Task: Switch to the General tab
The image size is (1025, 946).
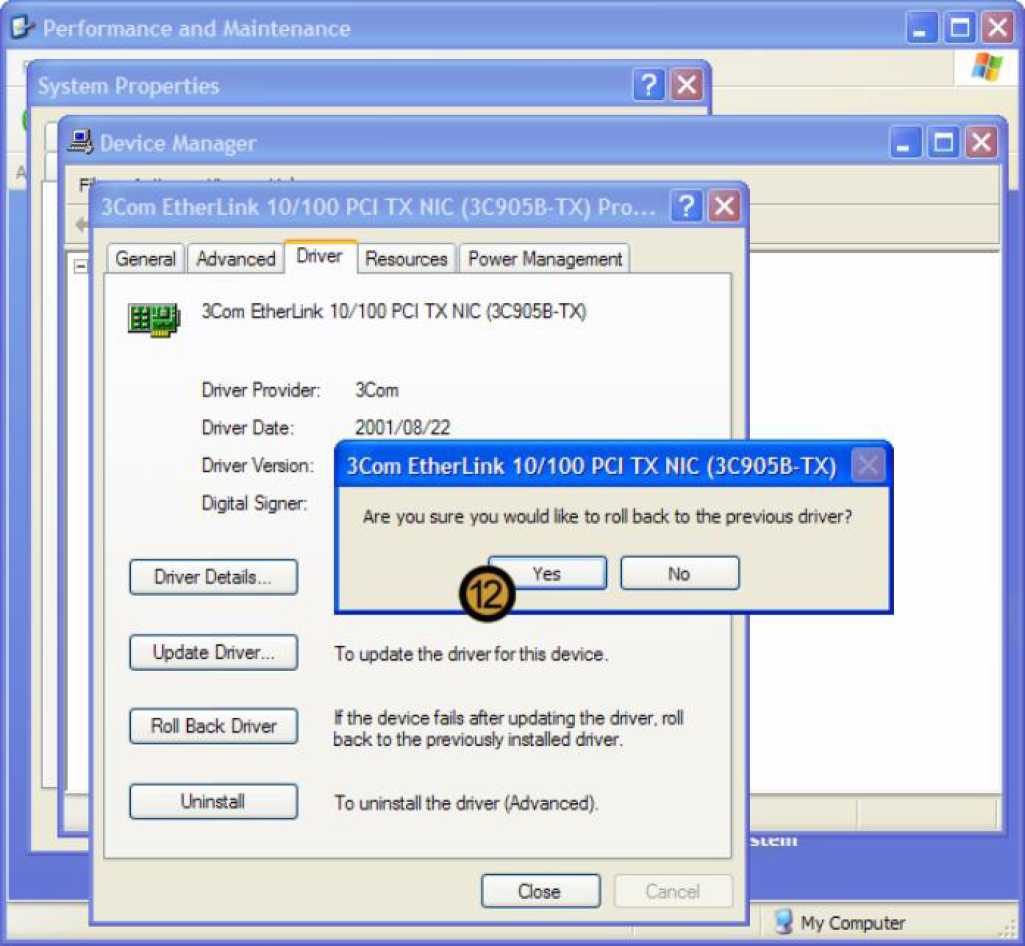Action: (146, 258)
